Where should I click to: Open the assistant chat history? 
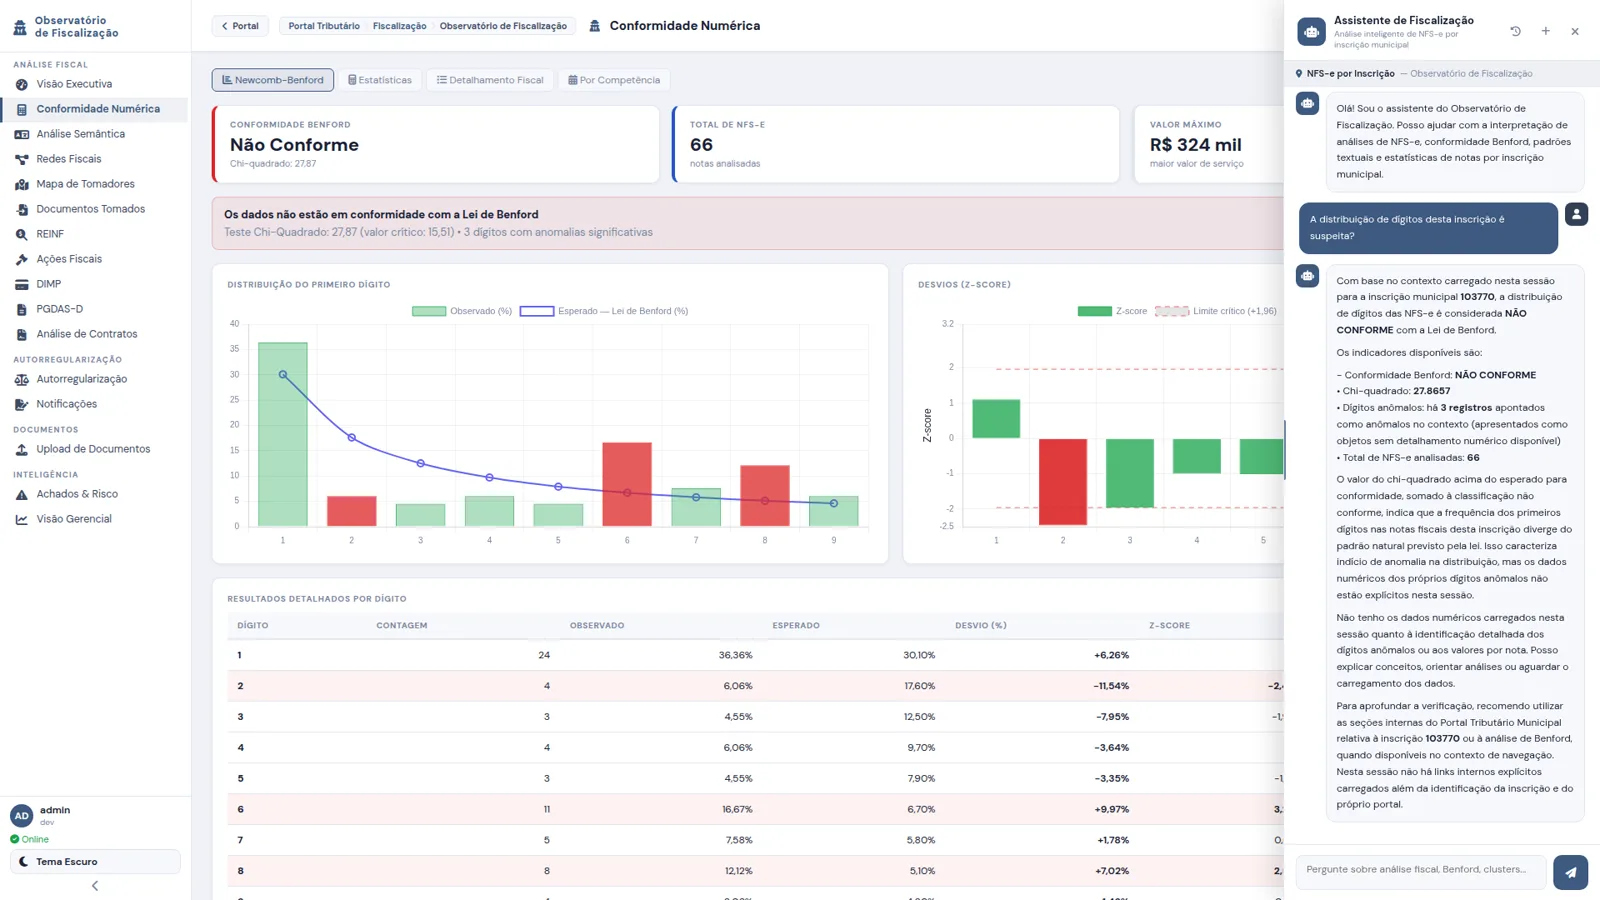tap(1516, 31)
